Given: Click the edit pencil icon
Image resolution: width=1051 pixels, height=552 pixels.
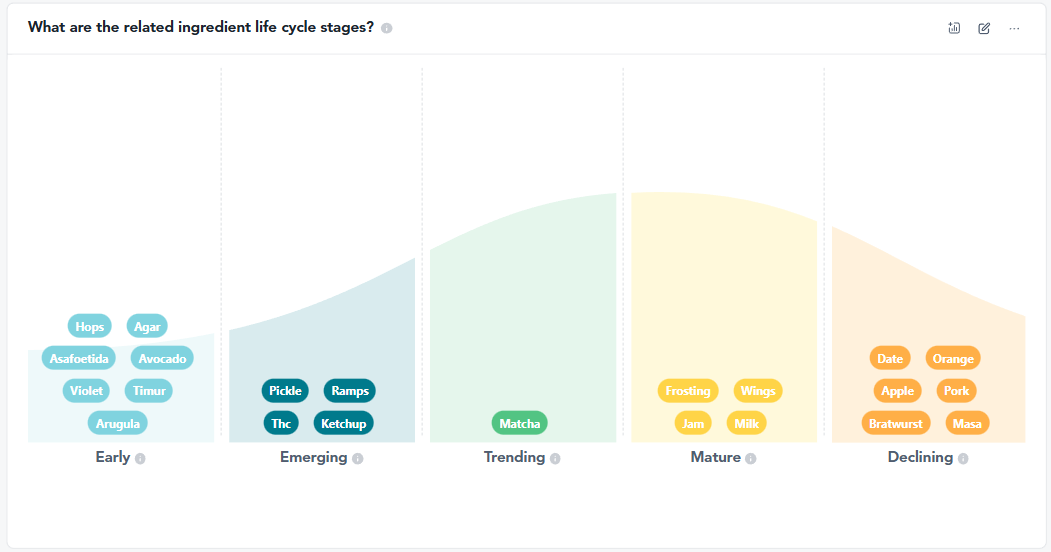Looking at the screenshot, I should pos(984,28).
